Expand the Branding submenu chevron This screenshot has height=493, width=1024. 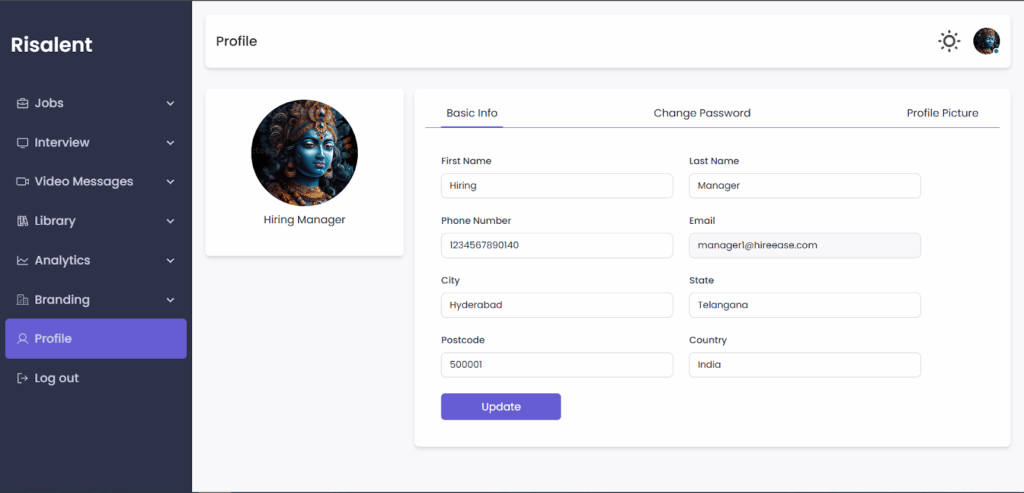point(170,300)
